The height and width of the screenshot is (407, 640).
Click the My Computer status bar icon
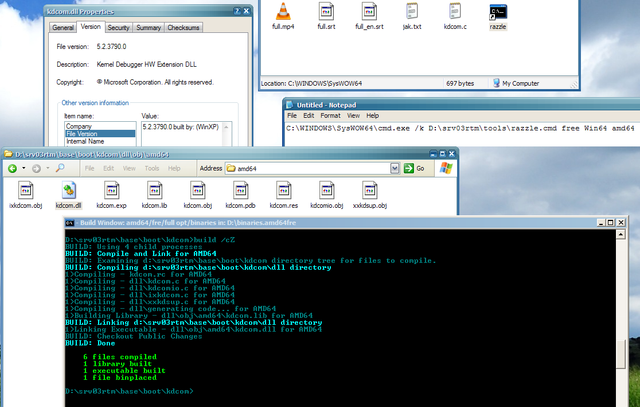[496, 83]
